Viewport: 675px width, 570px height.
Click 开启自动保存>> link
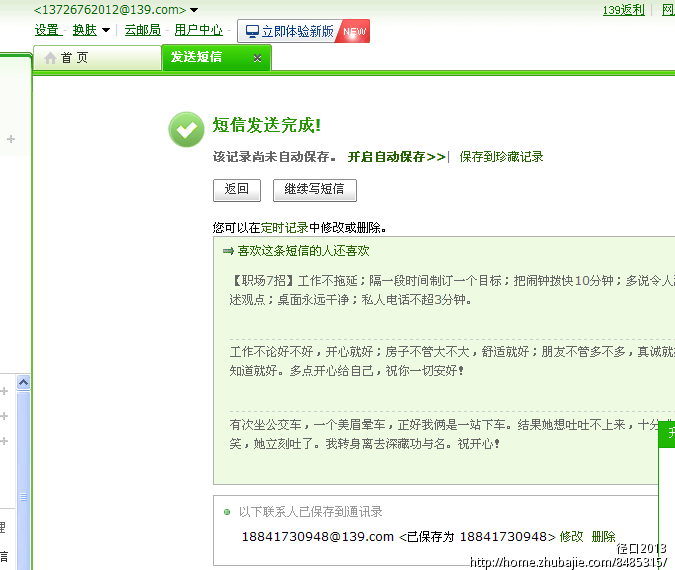[396, 157]
